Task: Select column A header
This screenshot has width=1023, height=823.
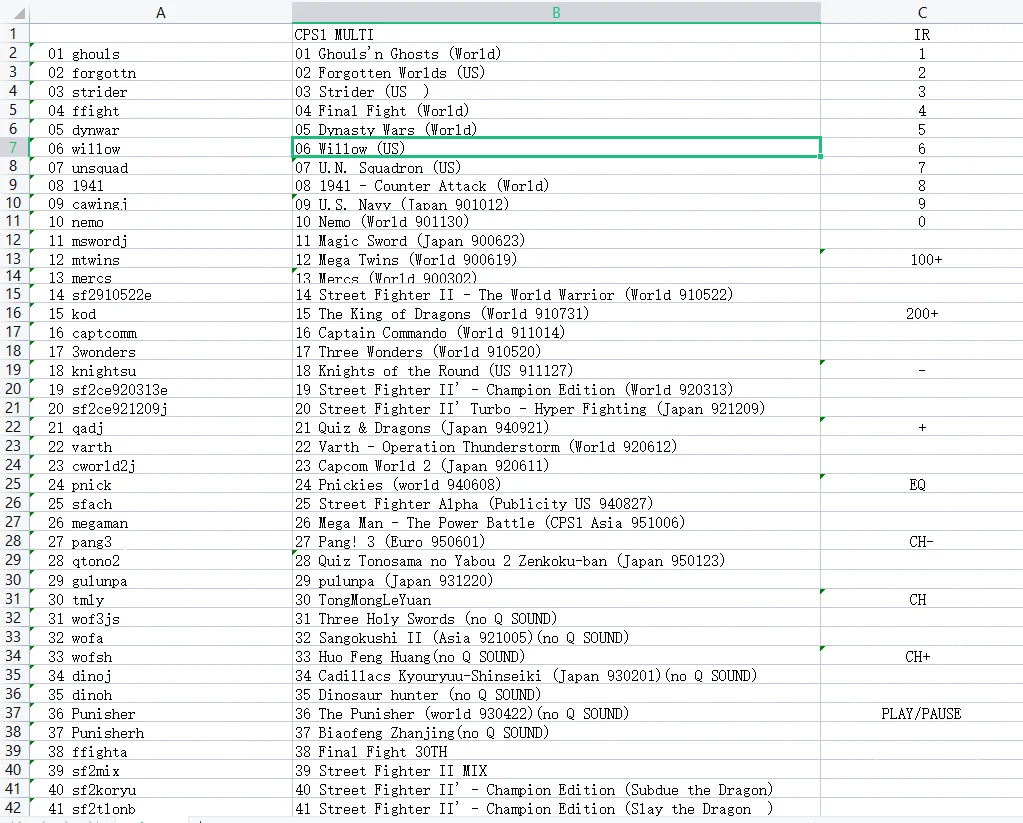Action: pos(160,12)
